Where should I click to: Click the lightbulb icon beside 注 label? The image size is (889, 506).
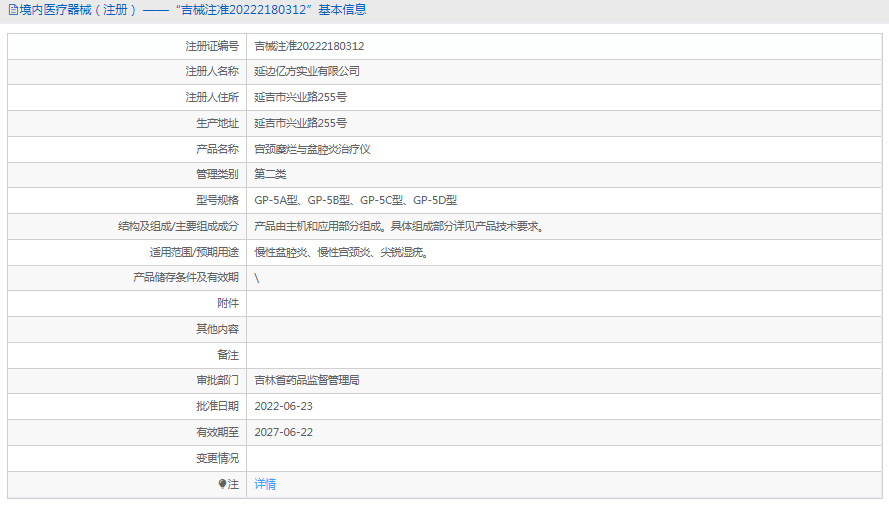point(222,484)
